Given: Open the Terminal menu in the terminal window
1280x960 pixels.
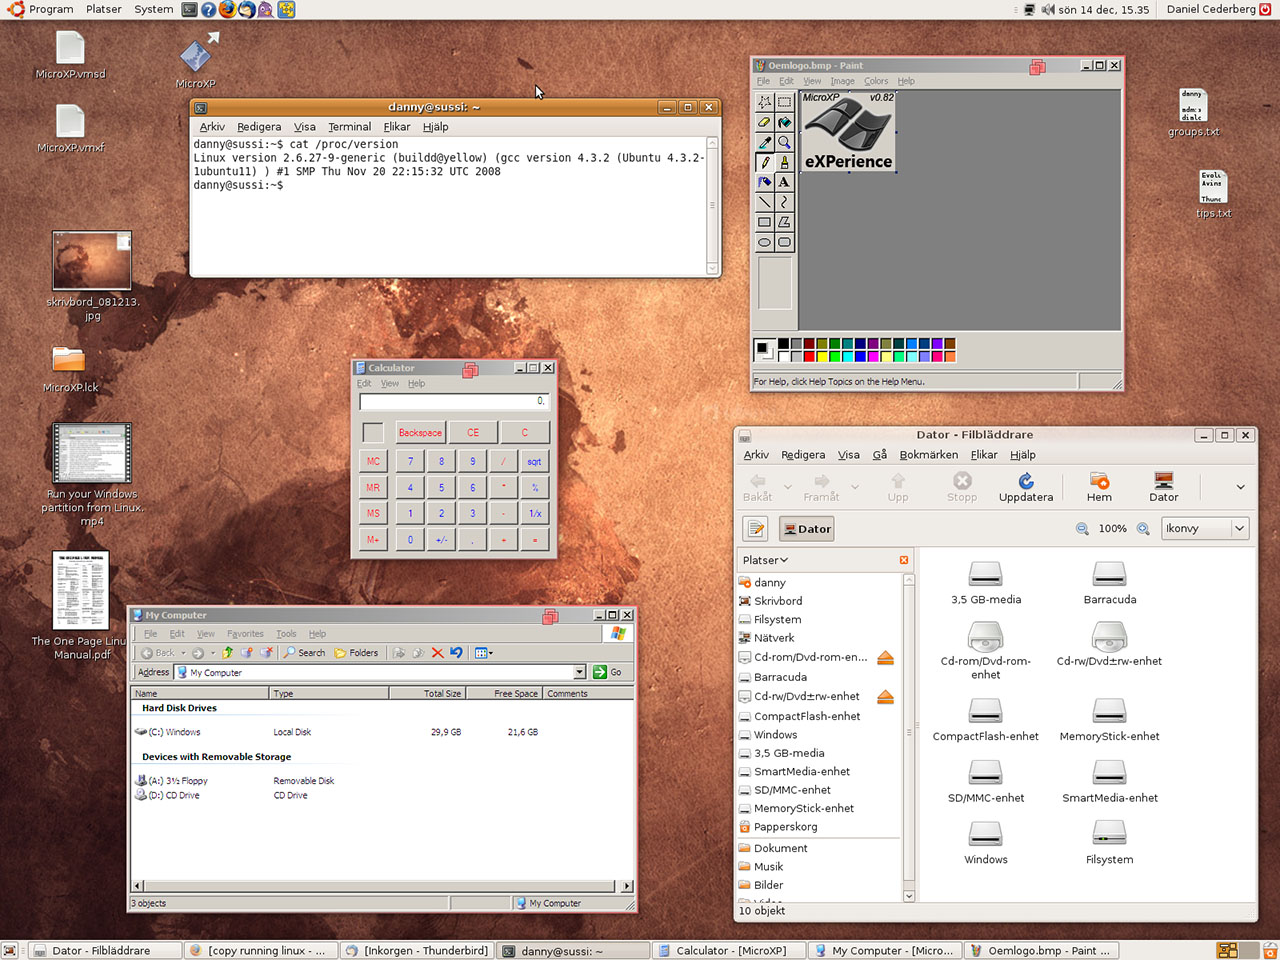Looking at the screenshot, I should [x=349, y=127].
